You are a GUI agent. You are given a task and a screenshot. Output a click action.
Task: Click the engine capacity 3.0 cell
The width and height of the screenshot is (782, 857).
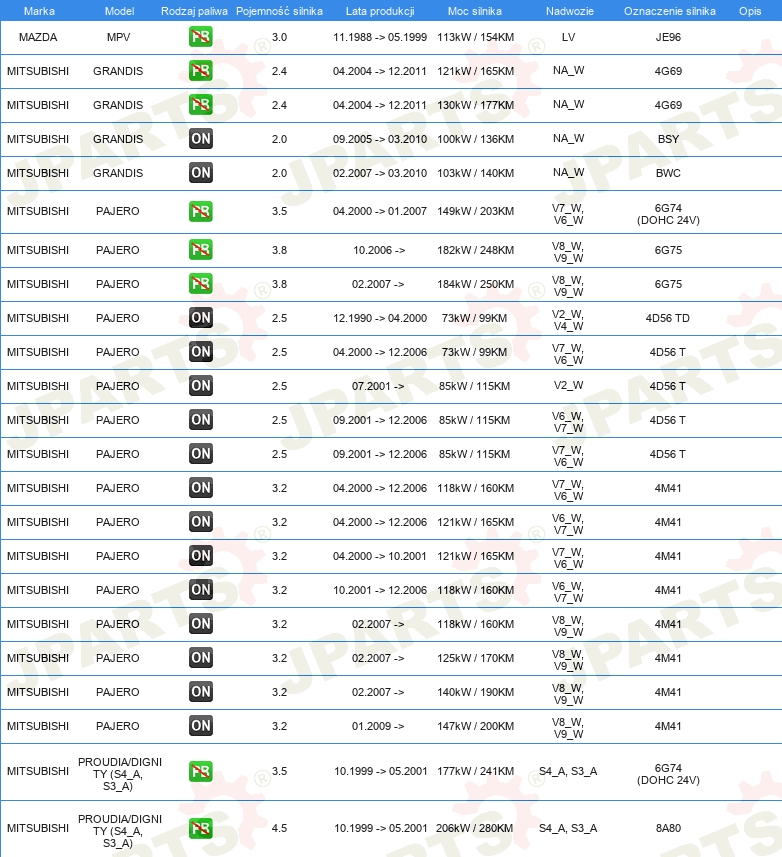(x=279, y=37)
